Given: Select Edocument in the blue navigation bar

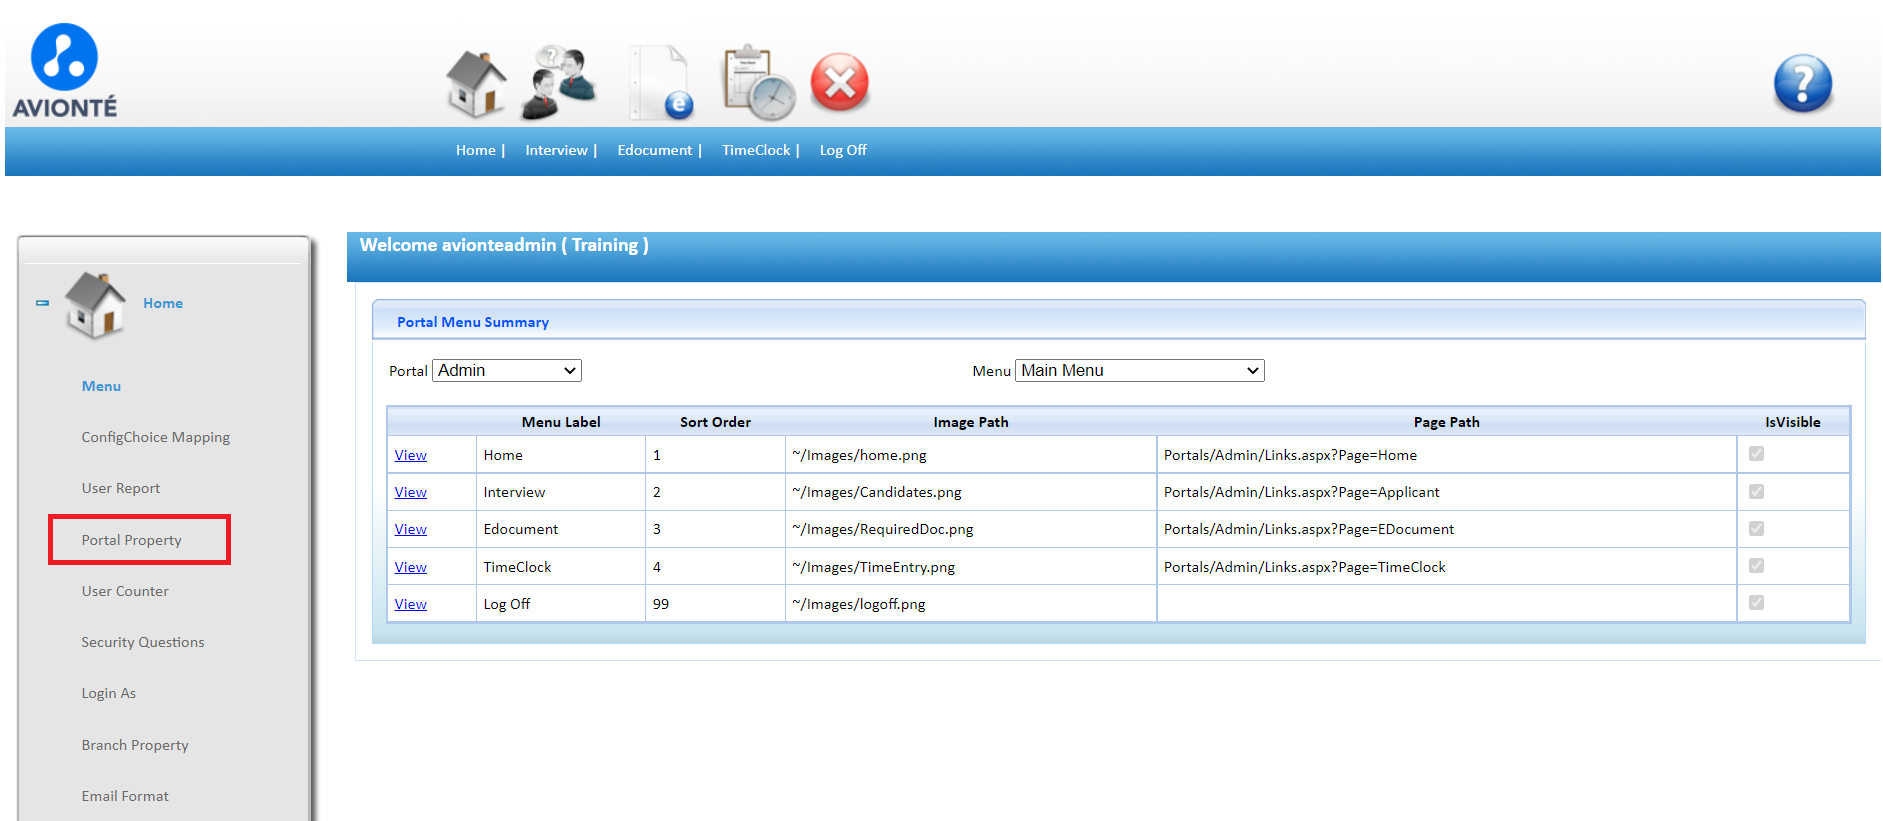Looking at the screenshot, I should click(655, 150).
